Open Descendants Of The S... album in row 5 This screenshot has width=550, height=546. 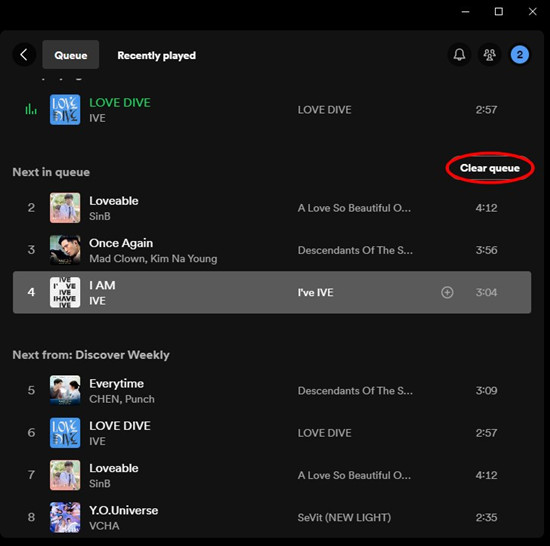(x=355, y=391)
